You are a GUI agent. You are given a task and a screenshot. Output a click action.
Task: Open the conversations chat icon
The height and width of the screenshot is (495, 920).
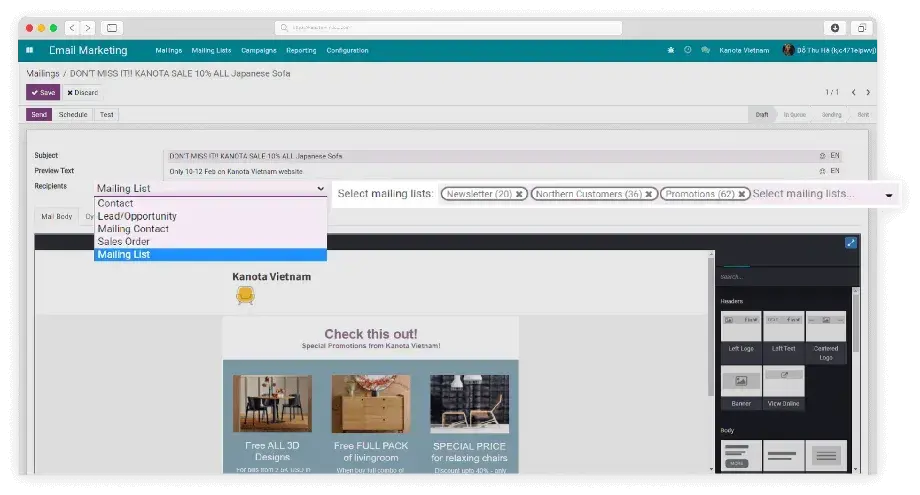tap(705, 50)
